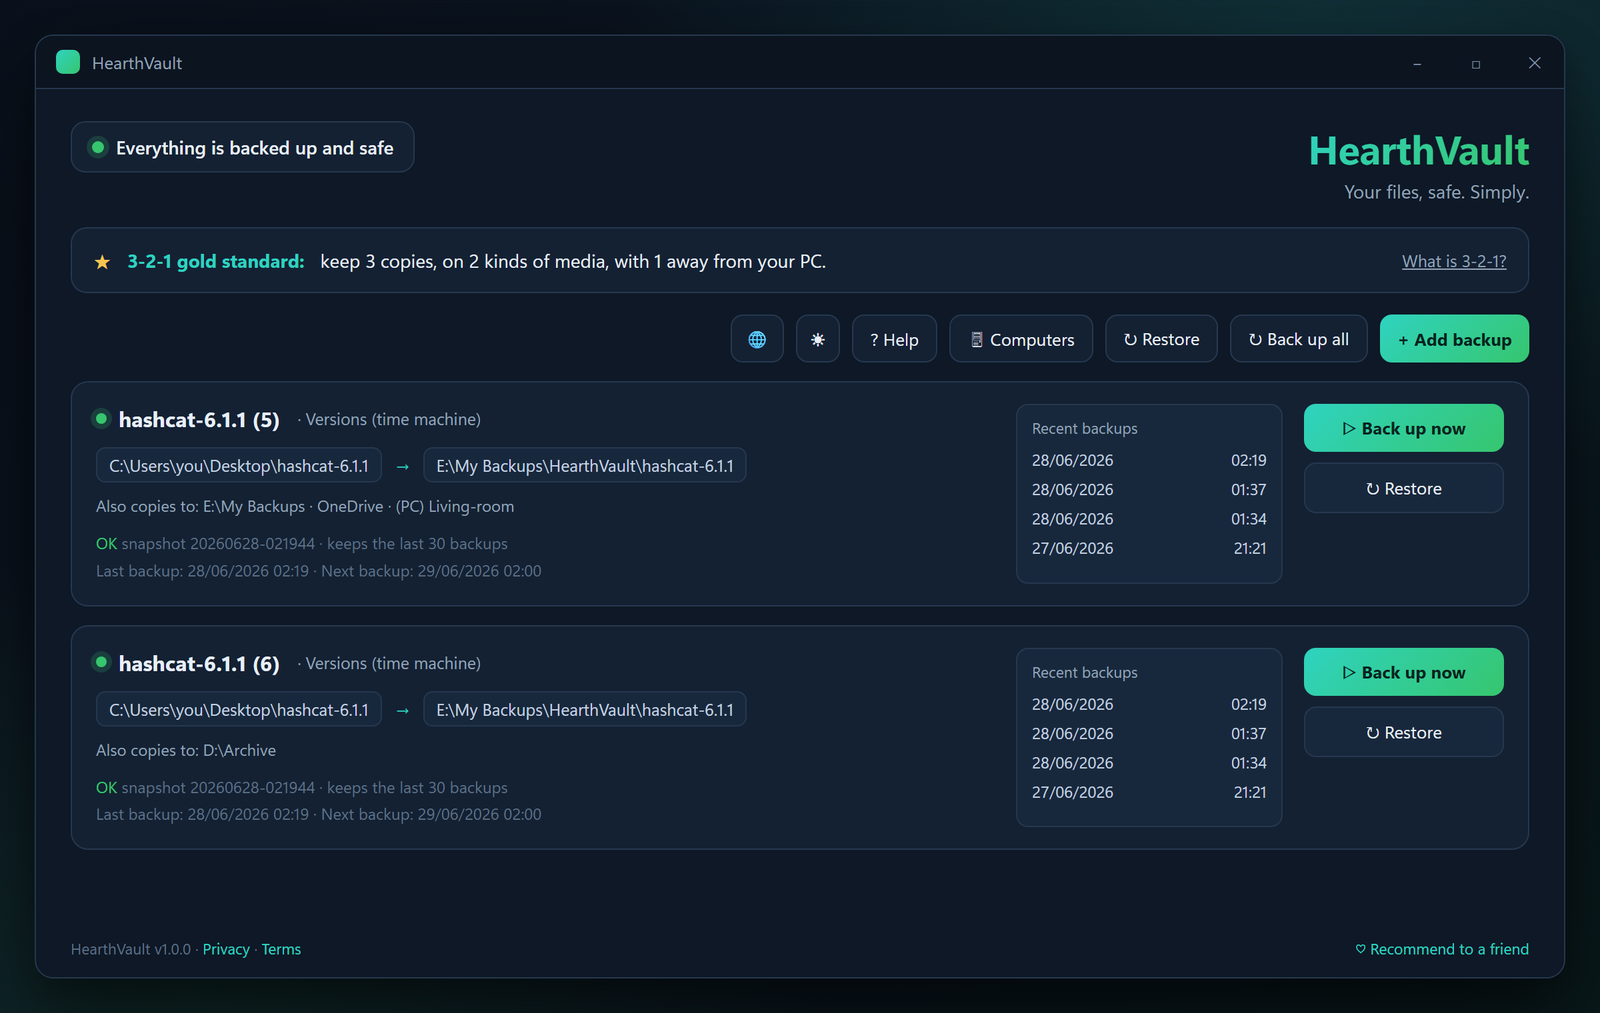The height and width of the screenshot is (1013, 1600).
Task: Click HearthVault v1.0.0 version text
Action: click(x=131, y=949)
